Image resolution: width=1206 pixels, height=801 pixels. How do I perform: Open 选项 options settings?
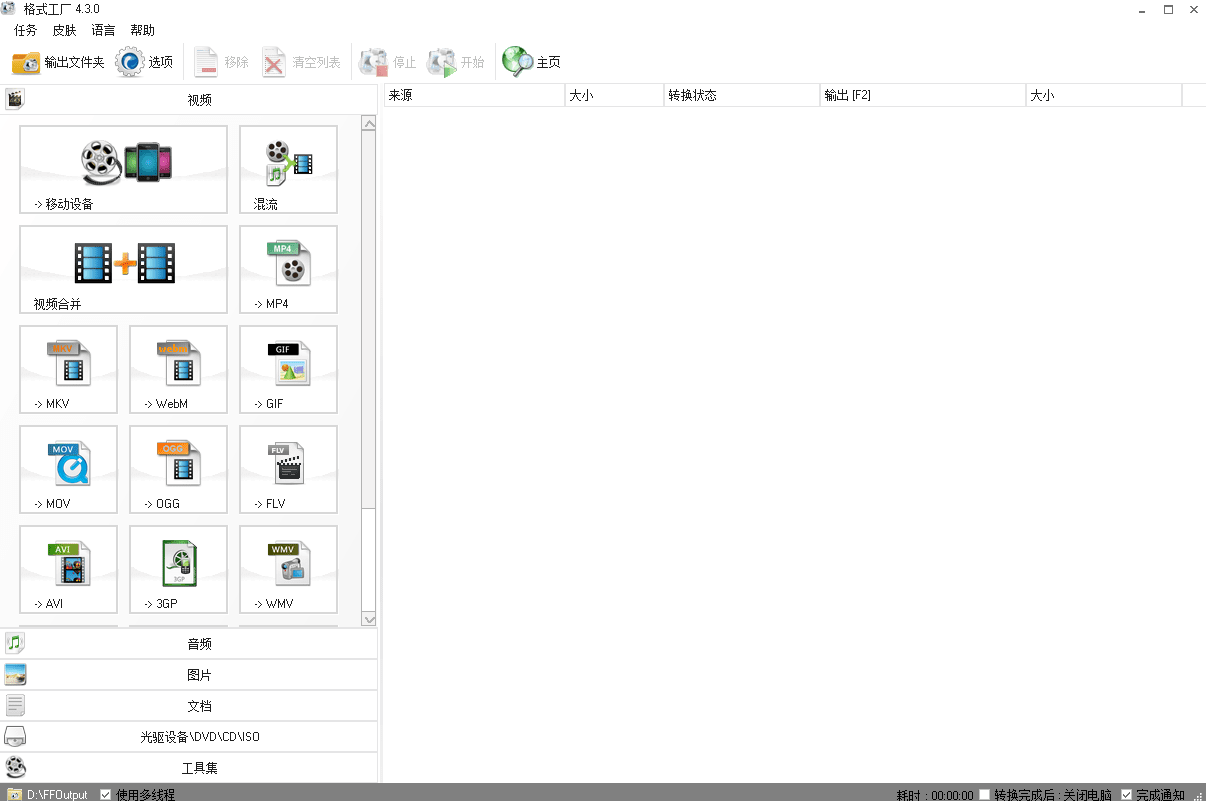145,62
